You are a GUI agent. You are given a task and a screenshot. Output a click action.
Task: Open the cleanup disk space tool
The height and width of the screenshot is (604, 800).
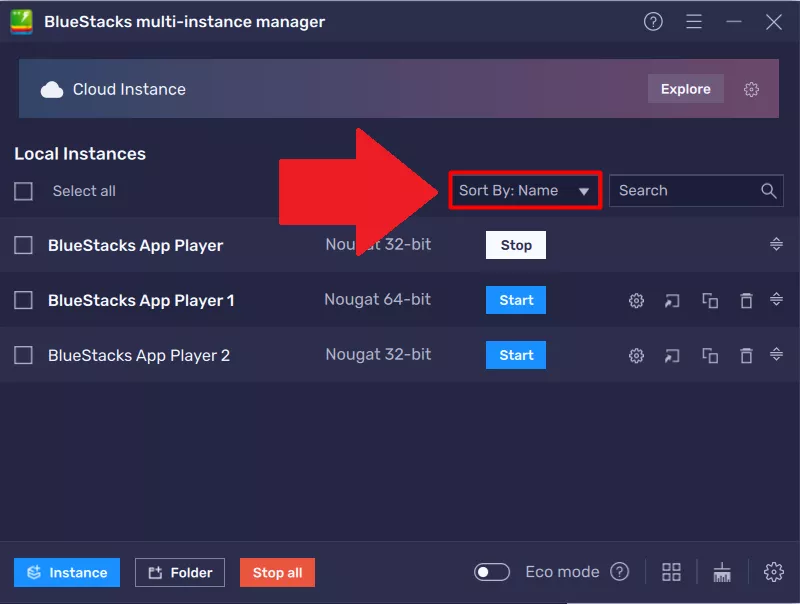722,572
